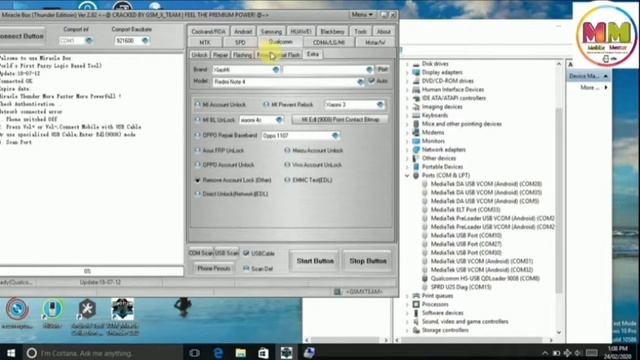Launch Microsoft Edge from the taskbar
This screenshot has width=640, height=360.
[x=218, y=353]
